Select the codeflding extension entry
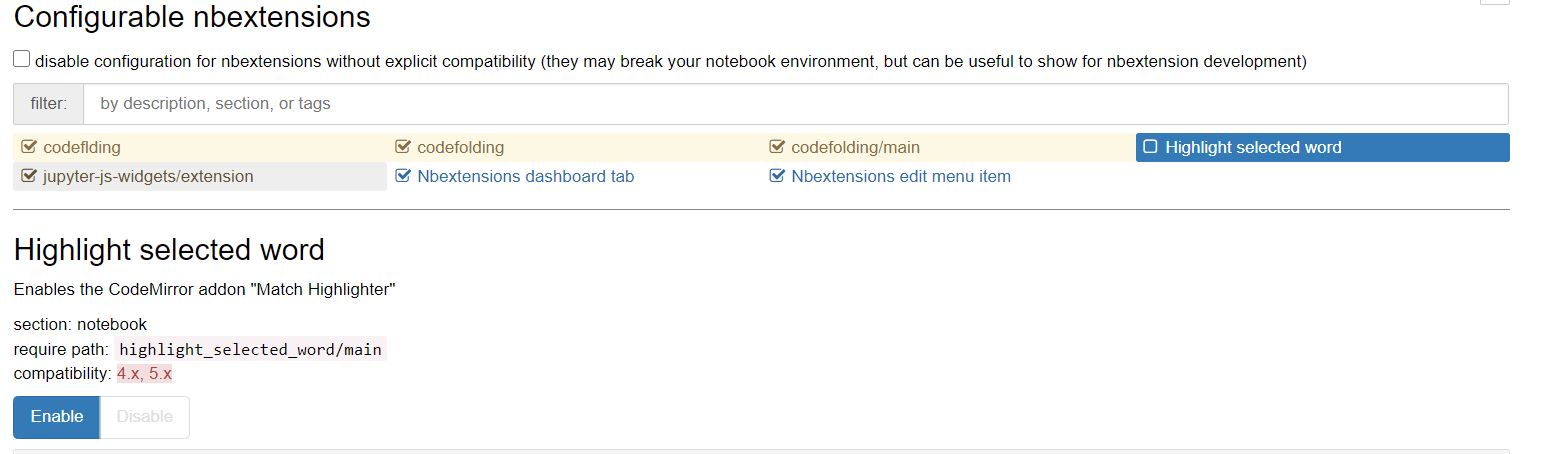The height and width of the screenshot is (454, 1544). [82, 148]
